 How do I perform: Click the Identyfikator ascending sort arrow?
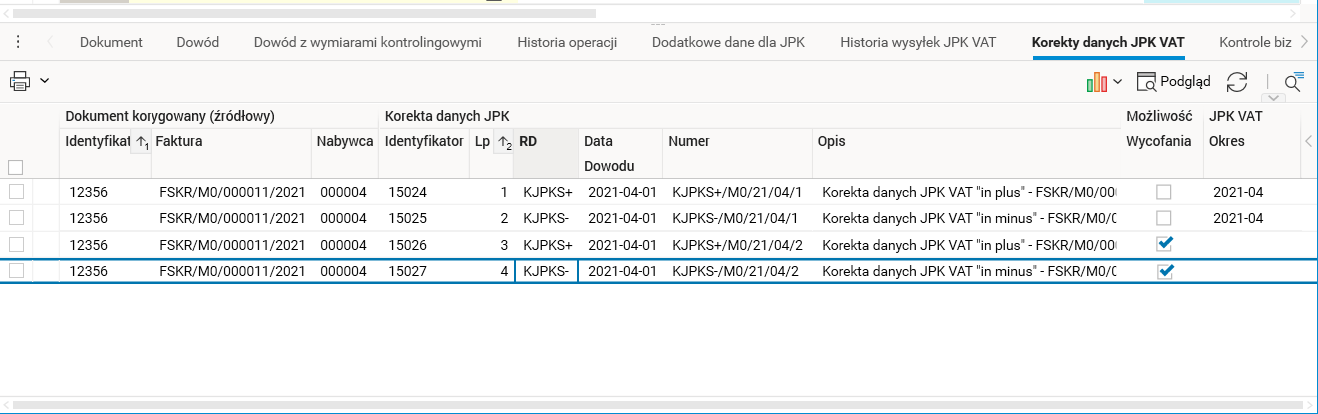(141, 142)
